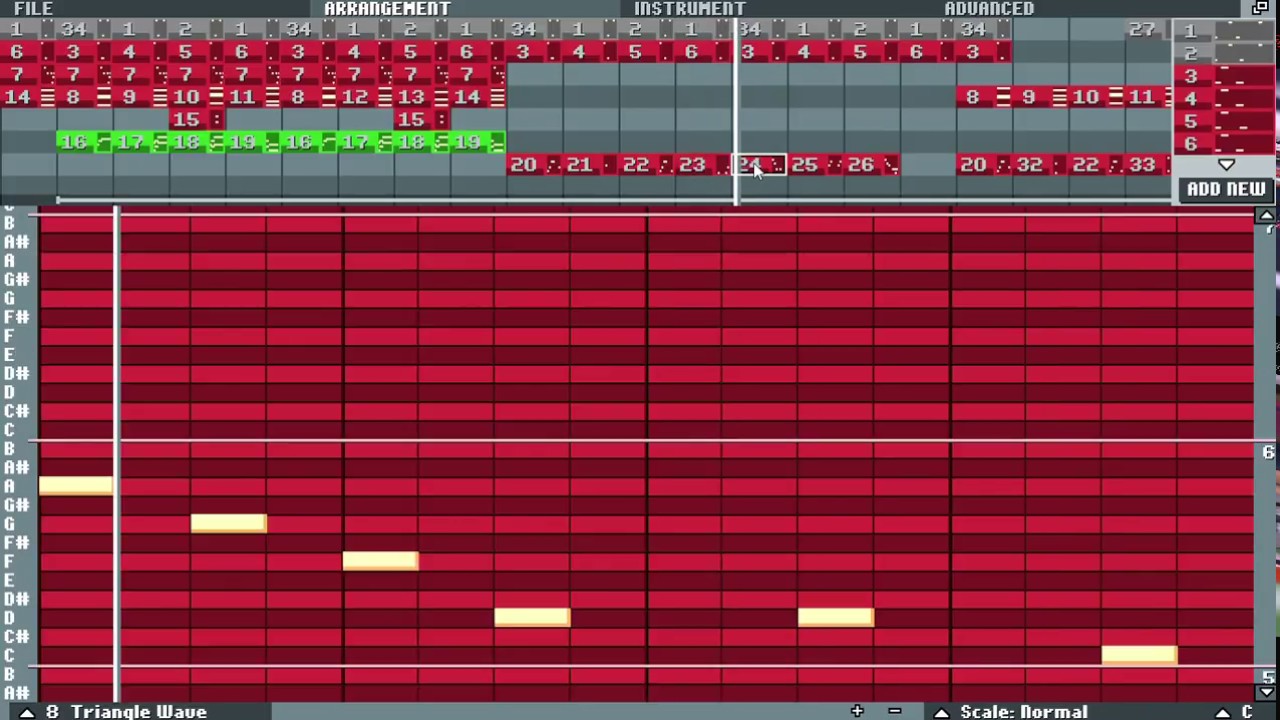The image size is (1280, 720).
Task: Select arrangement block 13
Action: [x=422, y=98]
